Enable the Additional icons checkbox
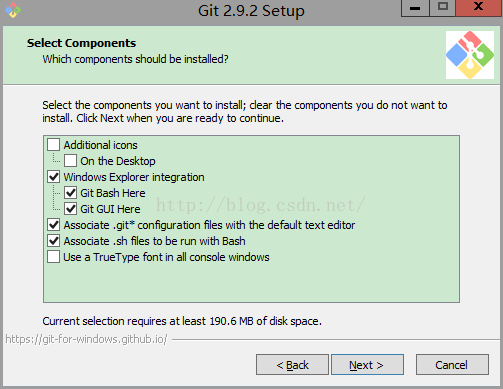The width and height of the screenshot is (503, 389). click(x=53, y=145)
